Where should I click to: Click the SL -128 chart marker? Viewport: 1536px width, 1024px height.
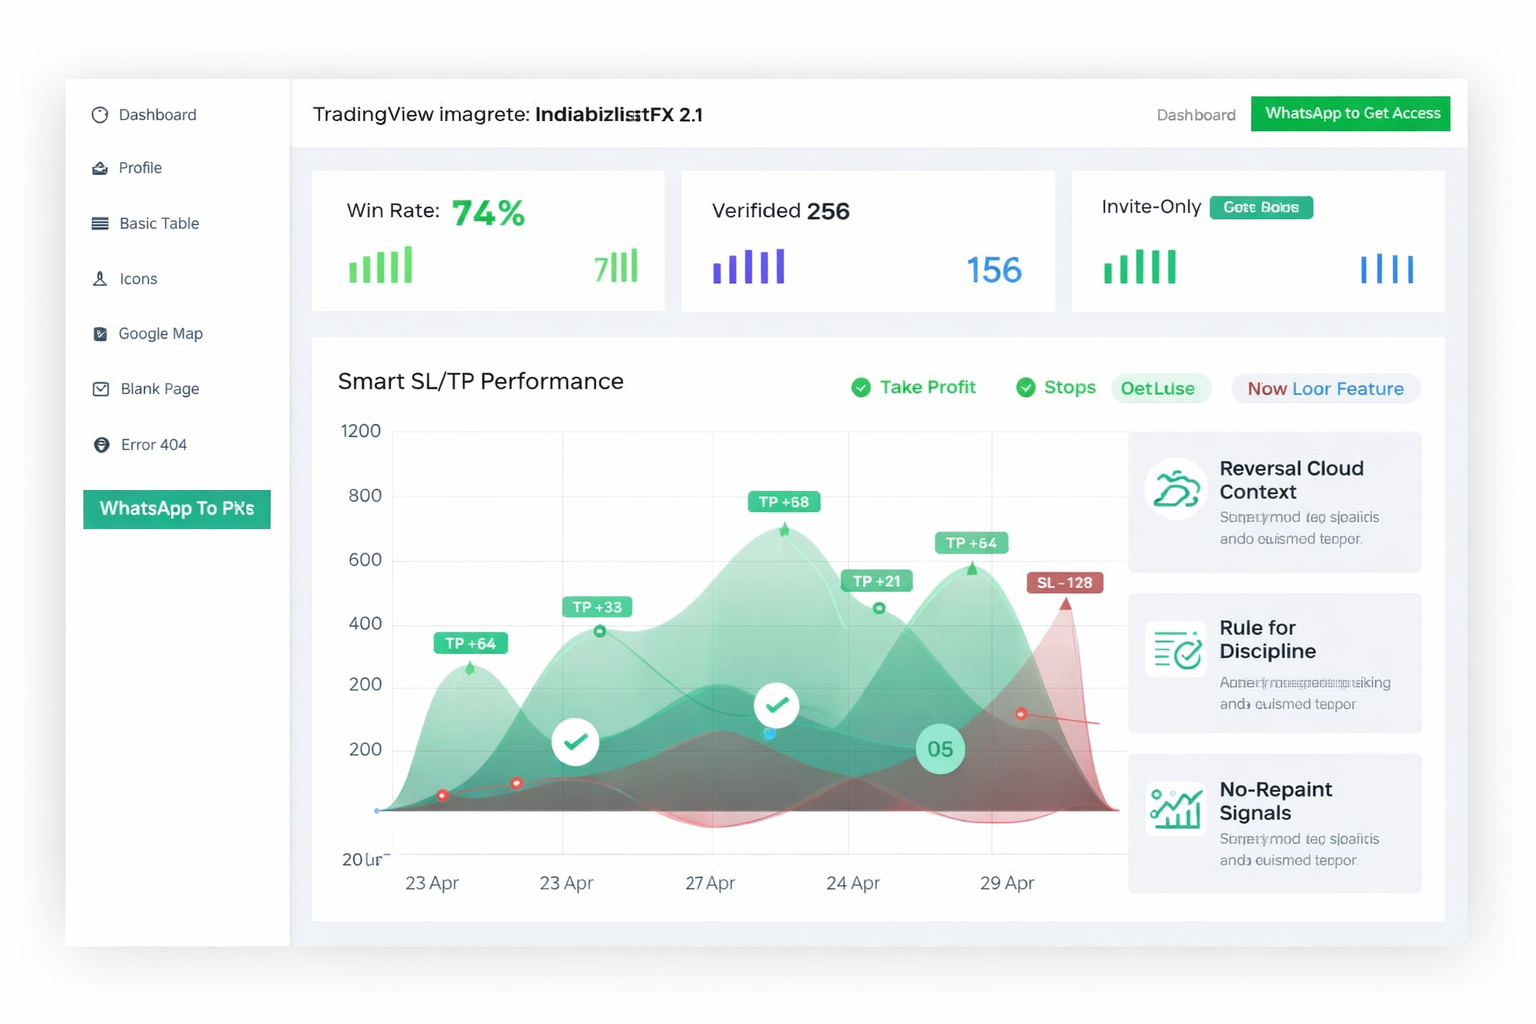(1065, 583)
